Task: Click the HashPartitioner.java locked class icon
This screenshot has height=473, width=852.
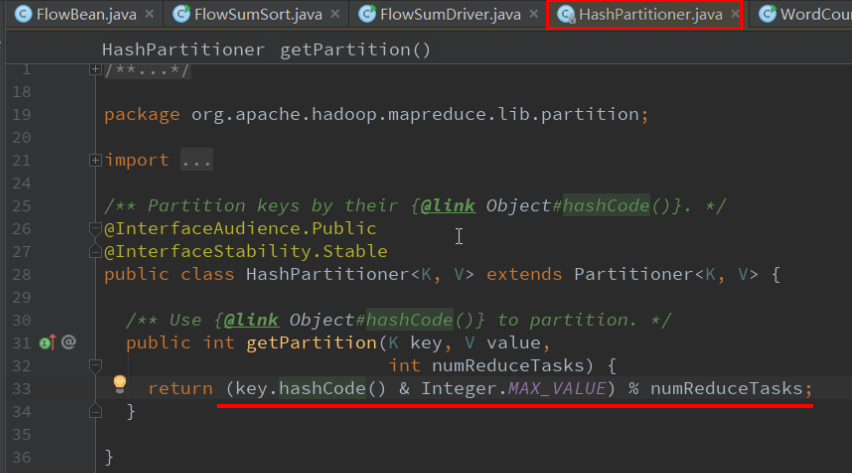Action: [566, 14]
